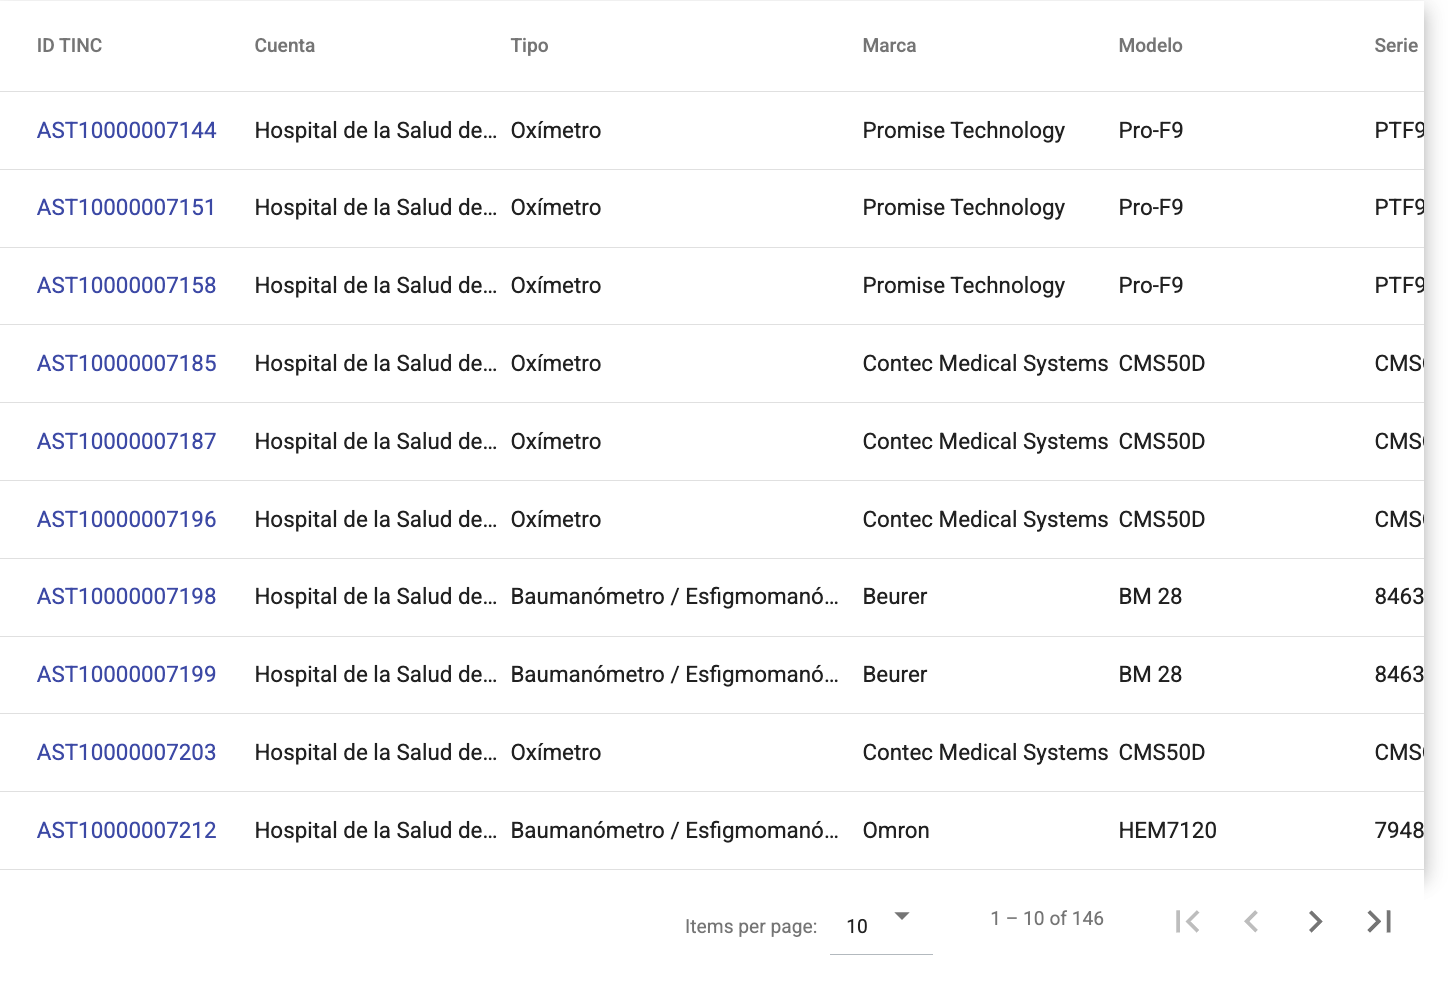Click the Marca column header
This screenshot has height=986, width=1448.
[x=889, y=45]
